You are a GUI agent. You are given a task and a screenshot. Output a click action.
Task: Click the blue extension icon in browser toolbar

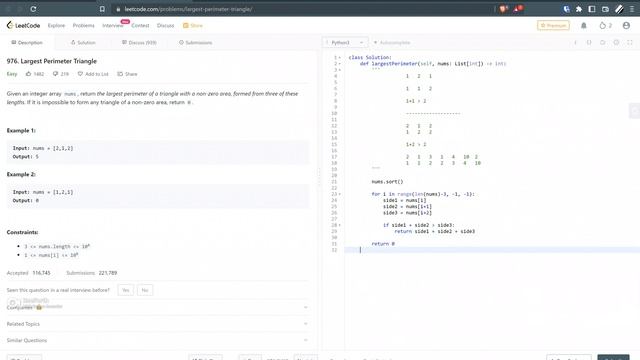point(566,9)
